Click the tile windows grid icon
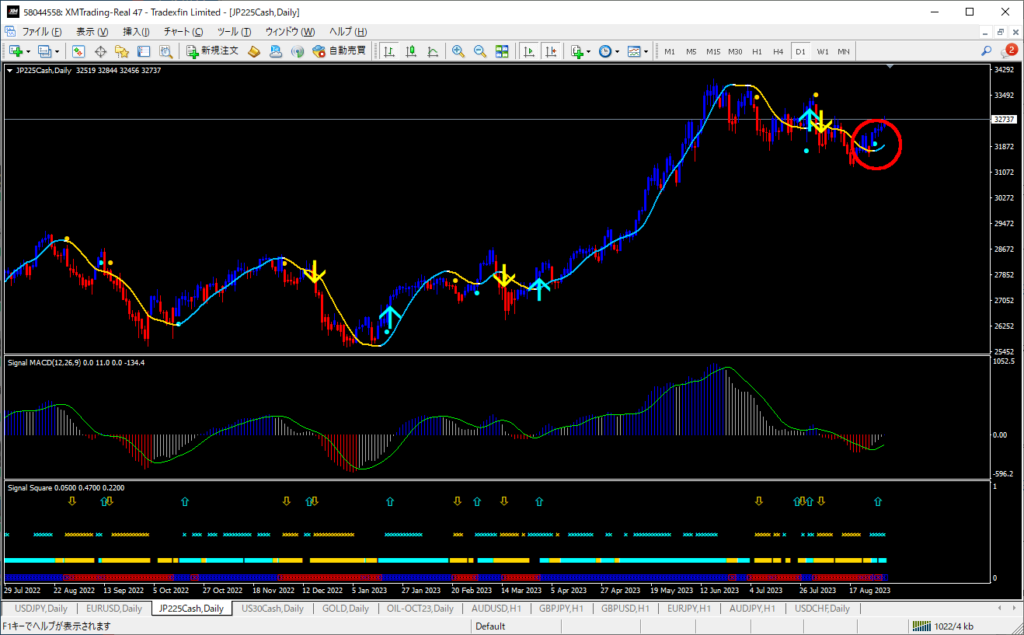Image resolution: width=1024 pixels, height=635 pixels. 502,51
